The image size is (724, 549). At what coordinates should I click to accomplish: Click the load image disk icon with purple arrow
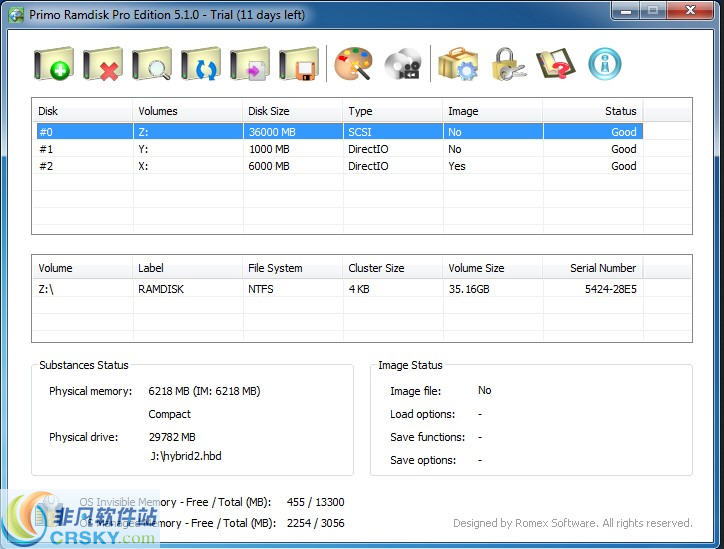(x=250, y=64)
